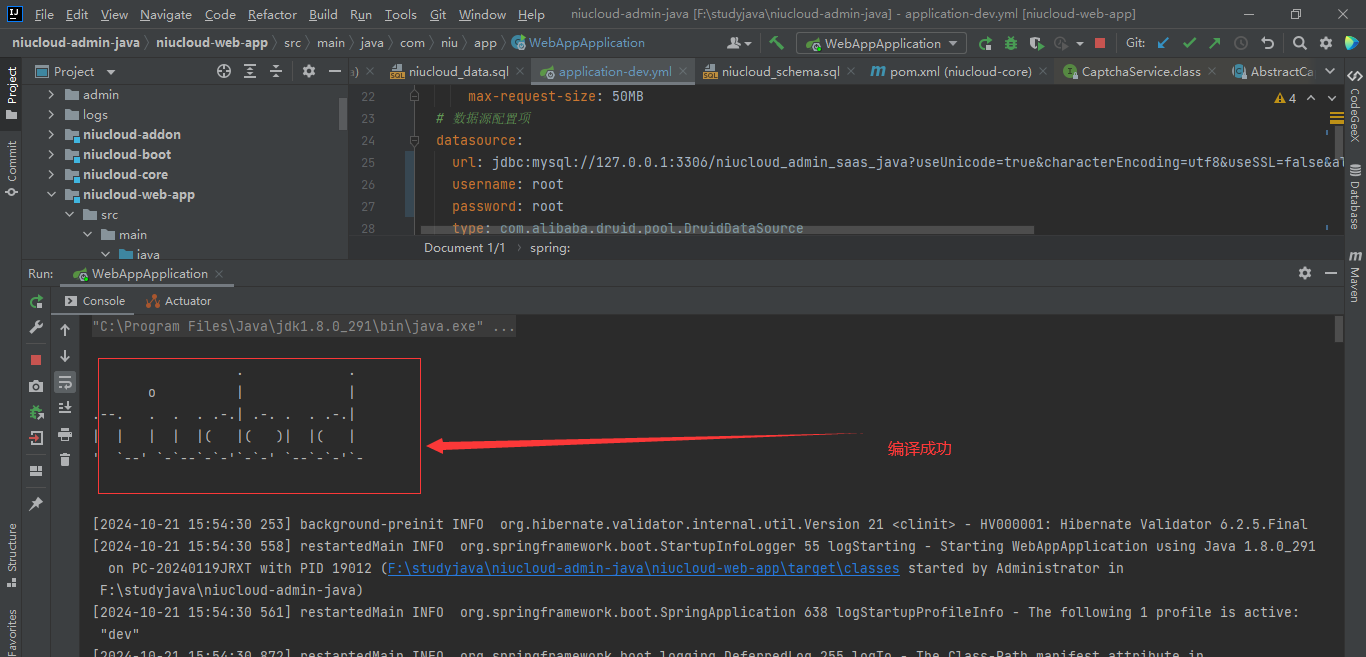Open the target\classes path link in console
Image resolution: width=1366 pixels, height=657 pixels.
tap(643, 568)
